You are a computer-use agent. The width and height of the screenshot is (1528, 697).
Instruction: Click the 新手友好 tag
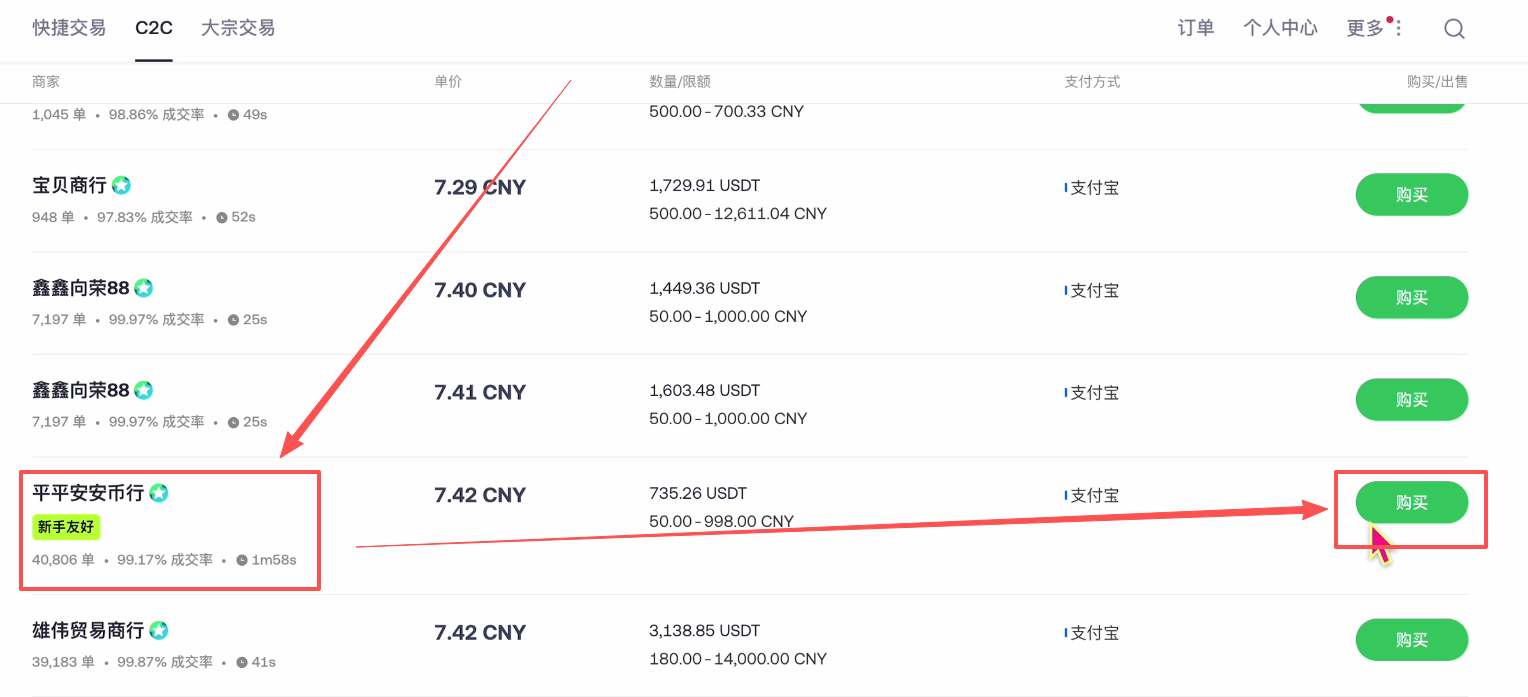coord(67,527)
